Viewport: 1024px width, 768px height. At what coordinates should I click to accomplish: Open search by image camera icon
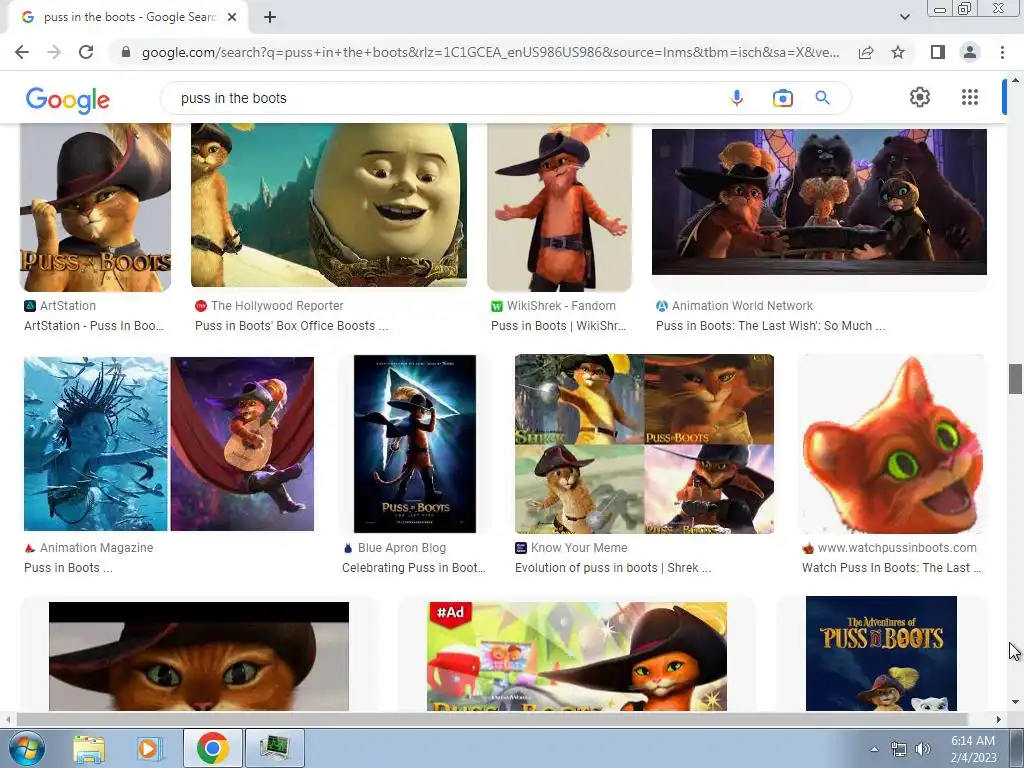coord(782,98)
